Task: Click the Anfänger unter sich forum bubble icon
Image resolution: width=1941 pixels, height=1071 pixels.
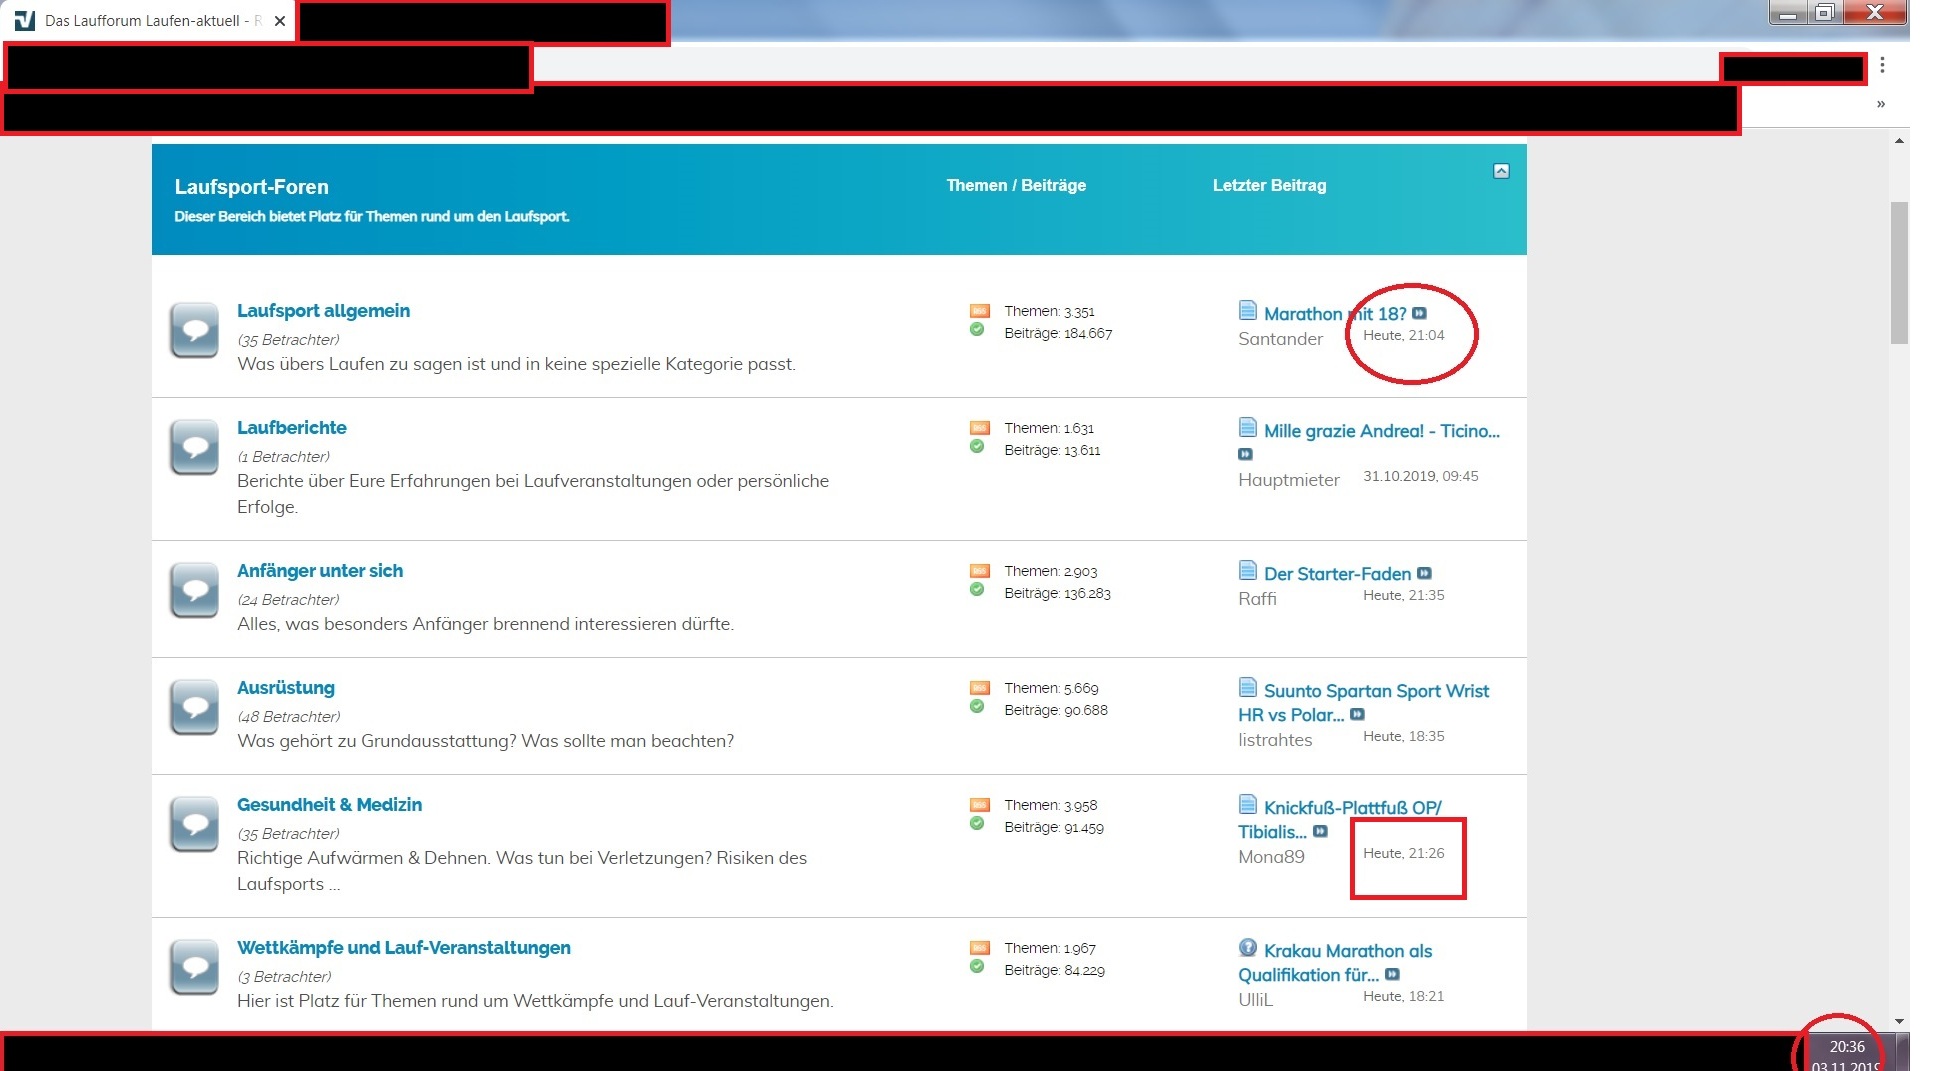Action: [194, 590]
